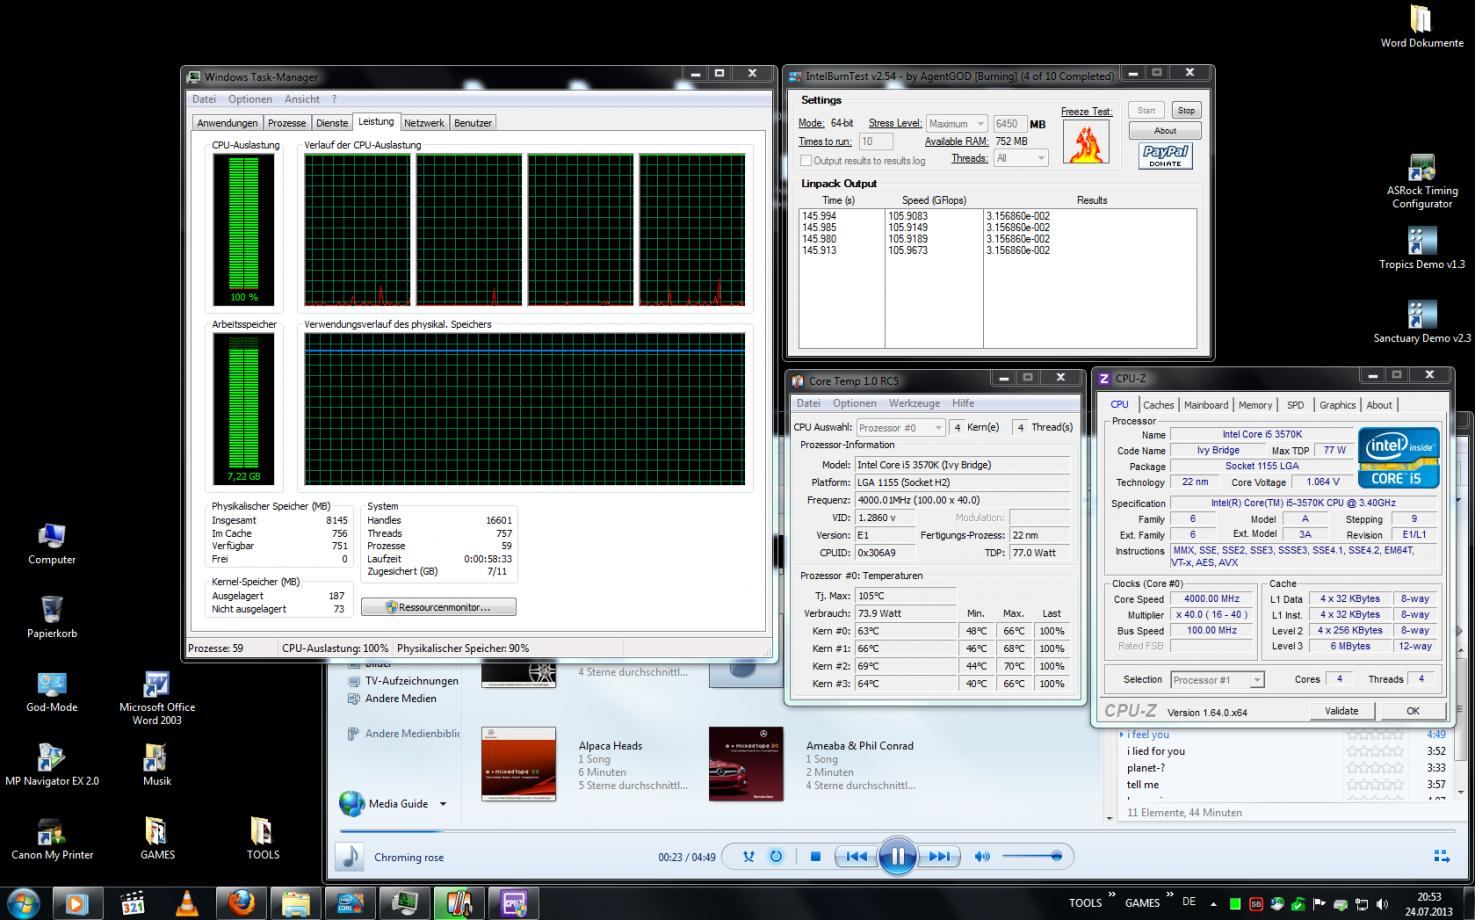Launch Sanctuary Demo v2.3
1475x920 pixels.
tap(1422, 322)
